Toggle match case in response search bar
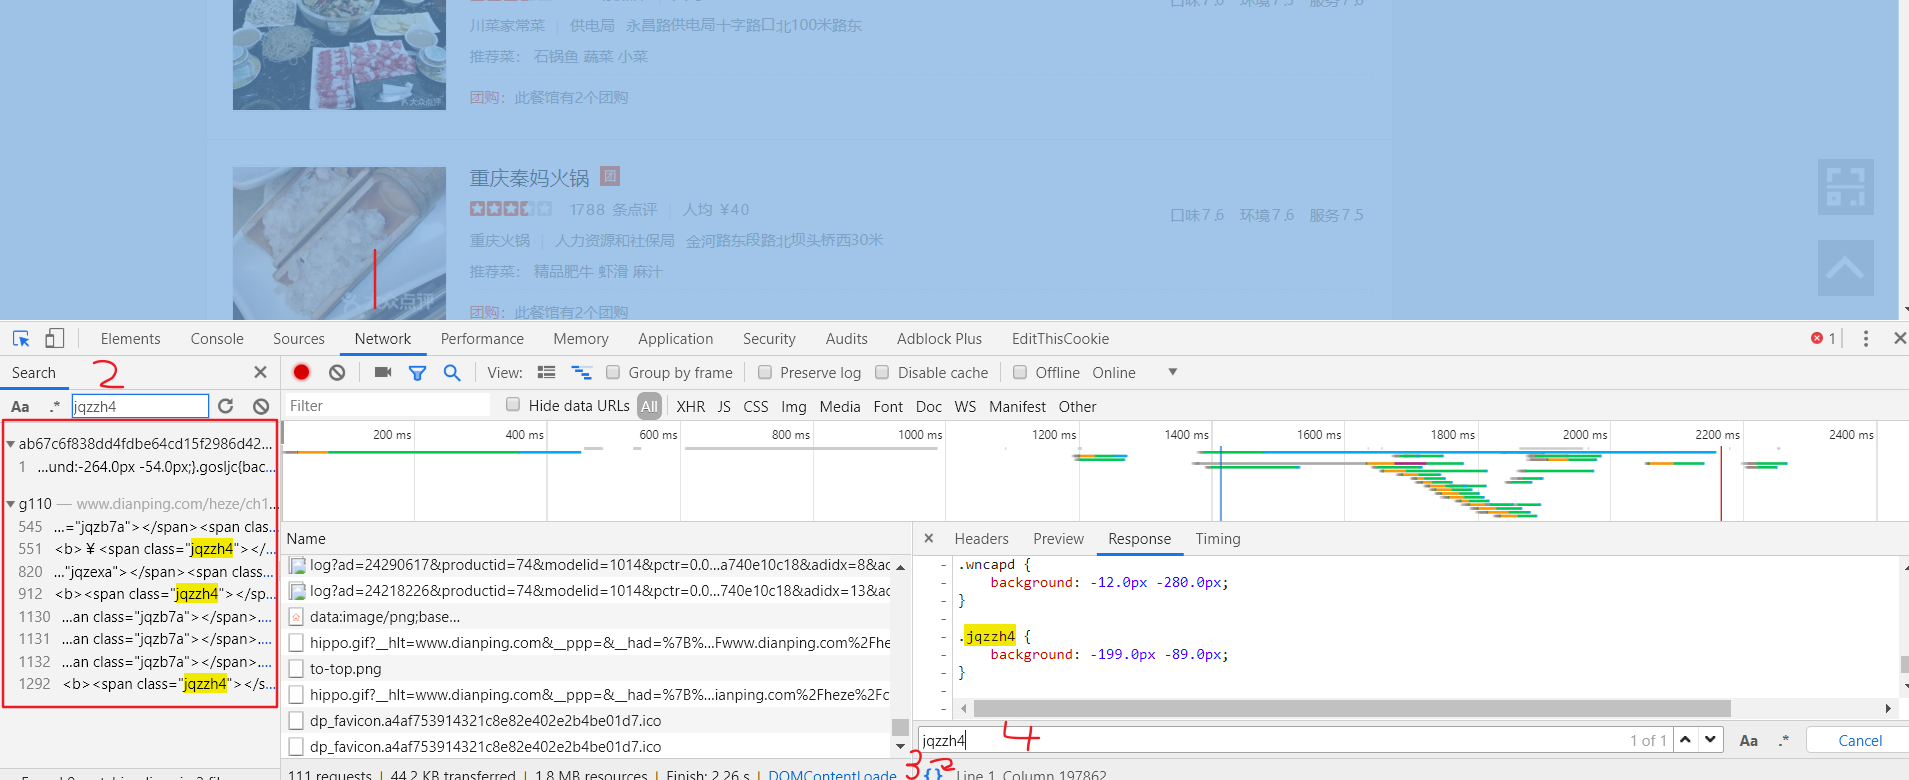 (x=1749, y=741)
